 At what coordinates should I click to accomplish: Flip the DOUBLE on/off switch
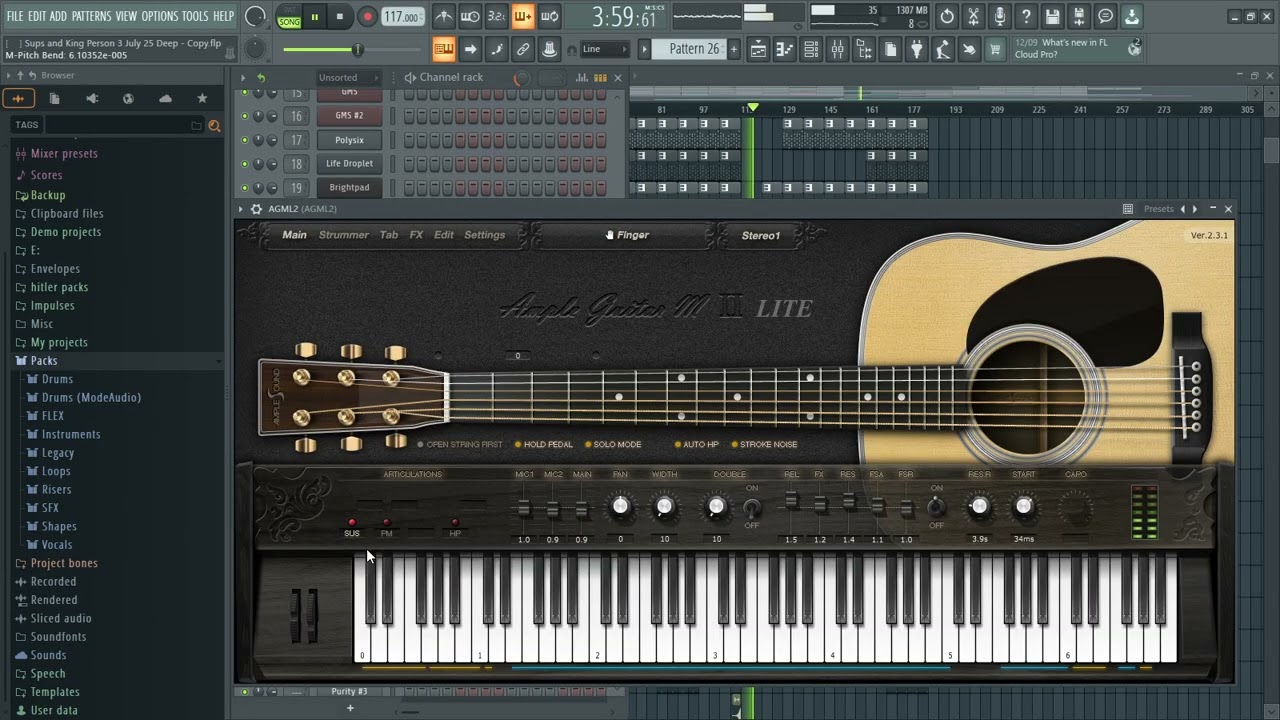pos(752,508)
